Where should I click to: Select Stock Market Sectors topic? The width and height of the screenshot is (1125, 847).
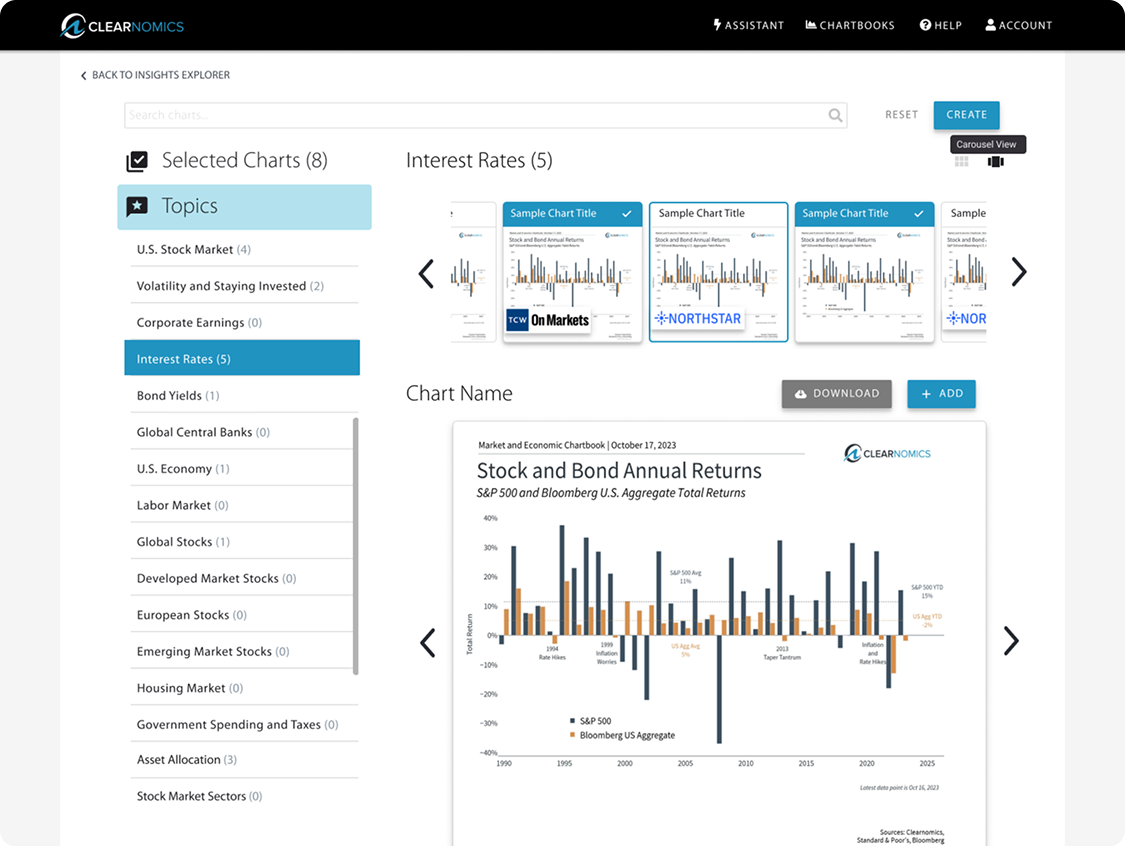[x=244, y=797]
